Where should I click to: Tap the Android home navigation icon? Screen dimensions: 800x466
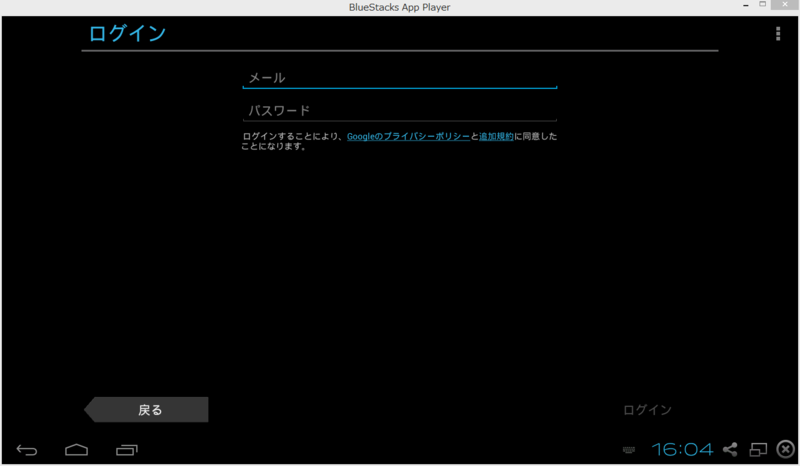77,450
